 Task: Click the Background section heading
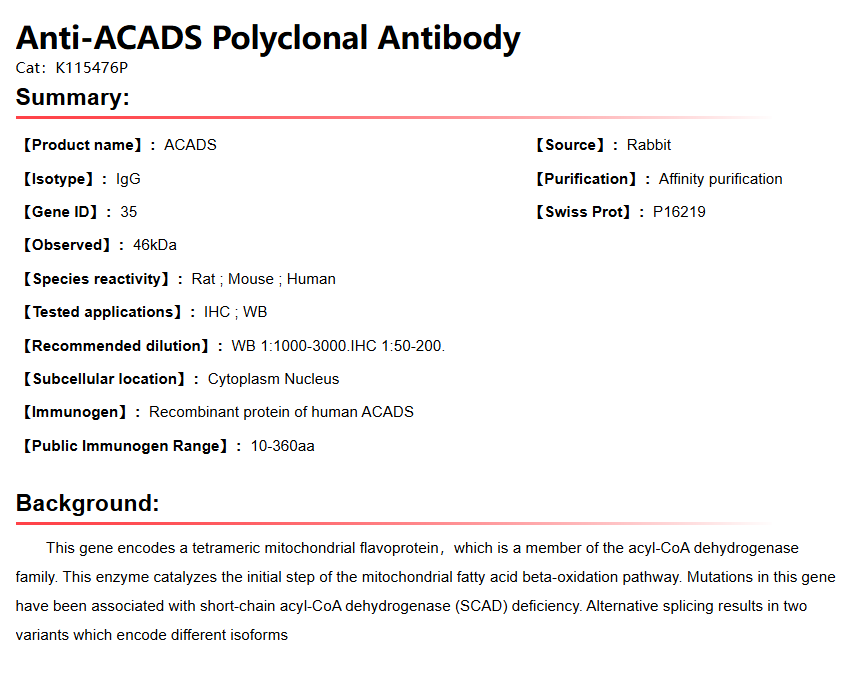pyautogui.click(x=88, y=503)
